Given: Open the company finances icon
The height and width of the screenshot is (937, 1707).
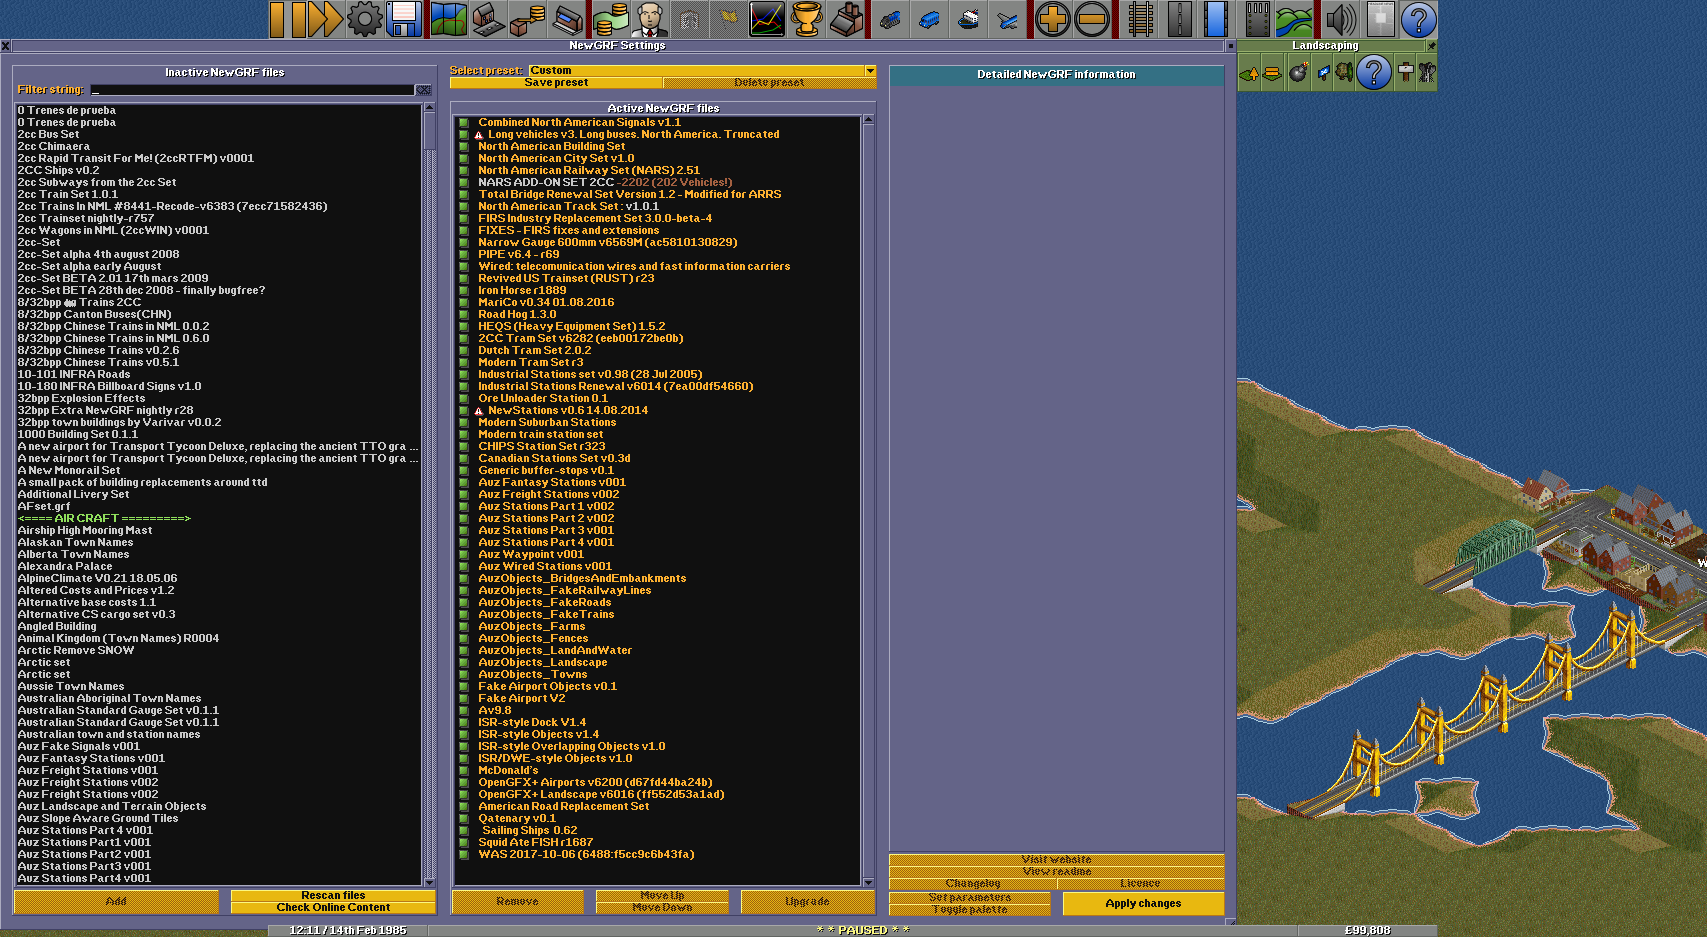Looking at the screenshot, I should point(610,19).
